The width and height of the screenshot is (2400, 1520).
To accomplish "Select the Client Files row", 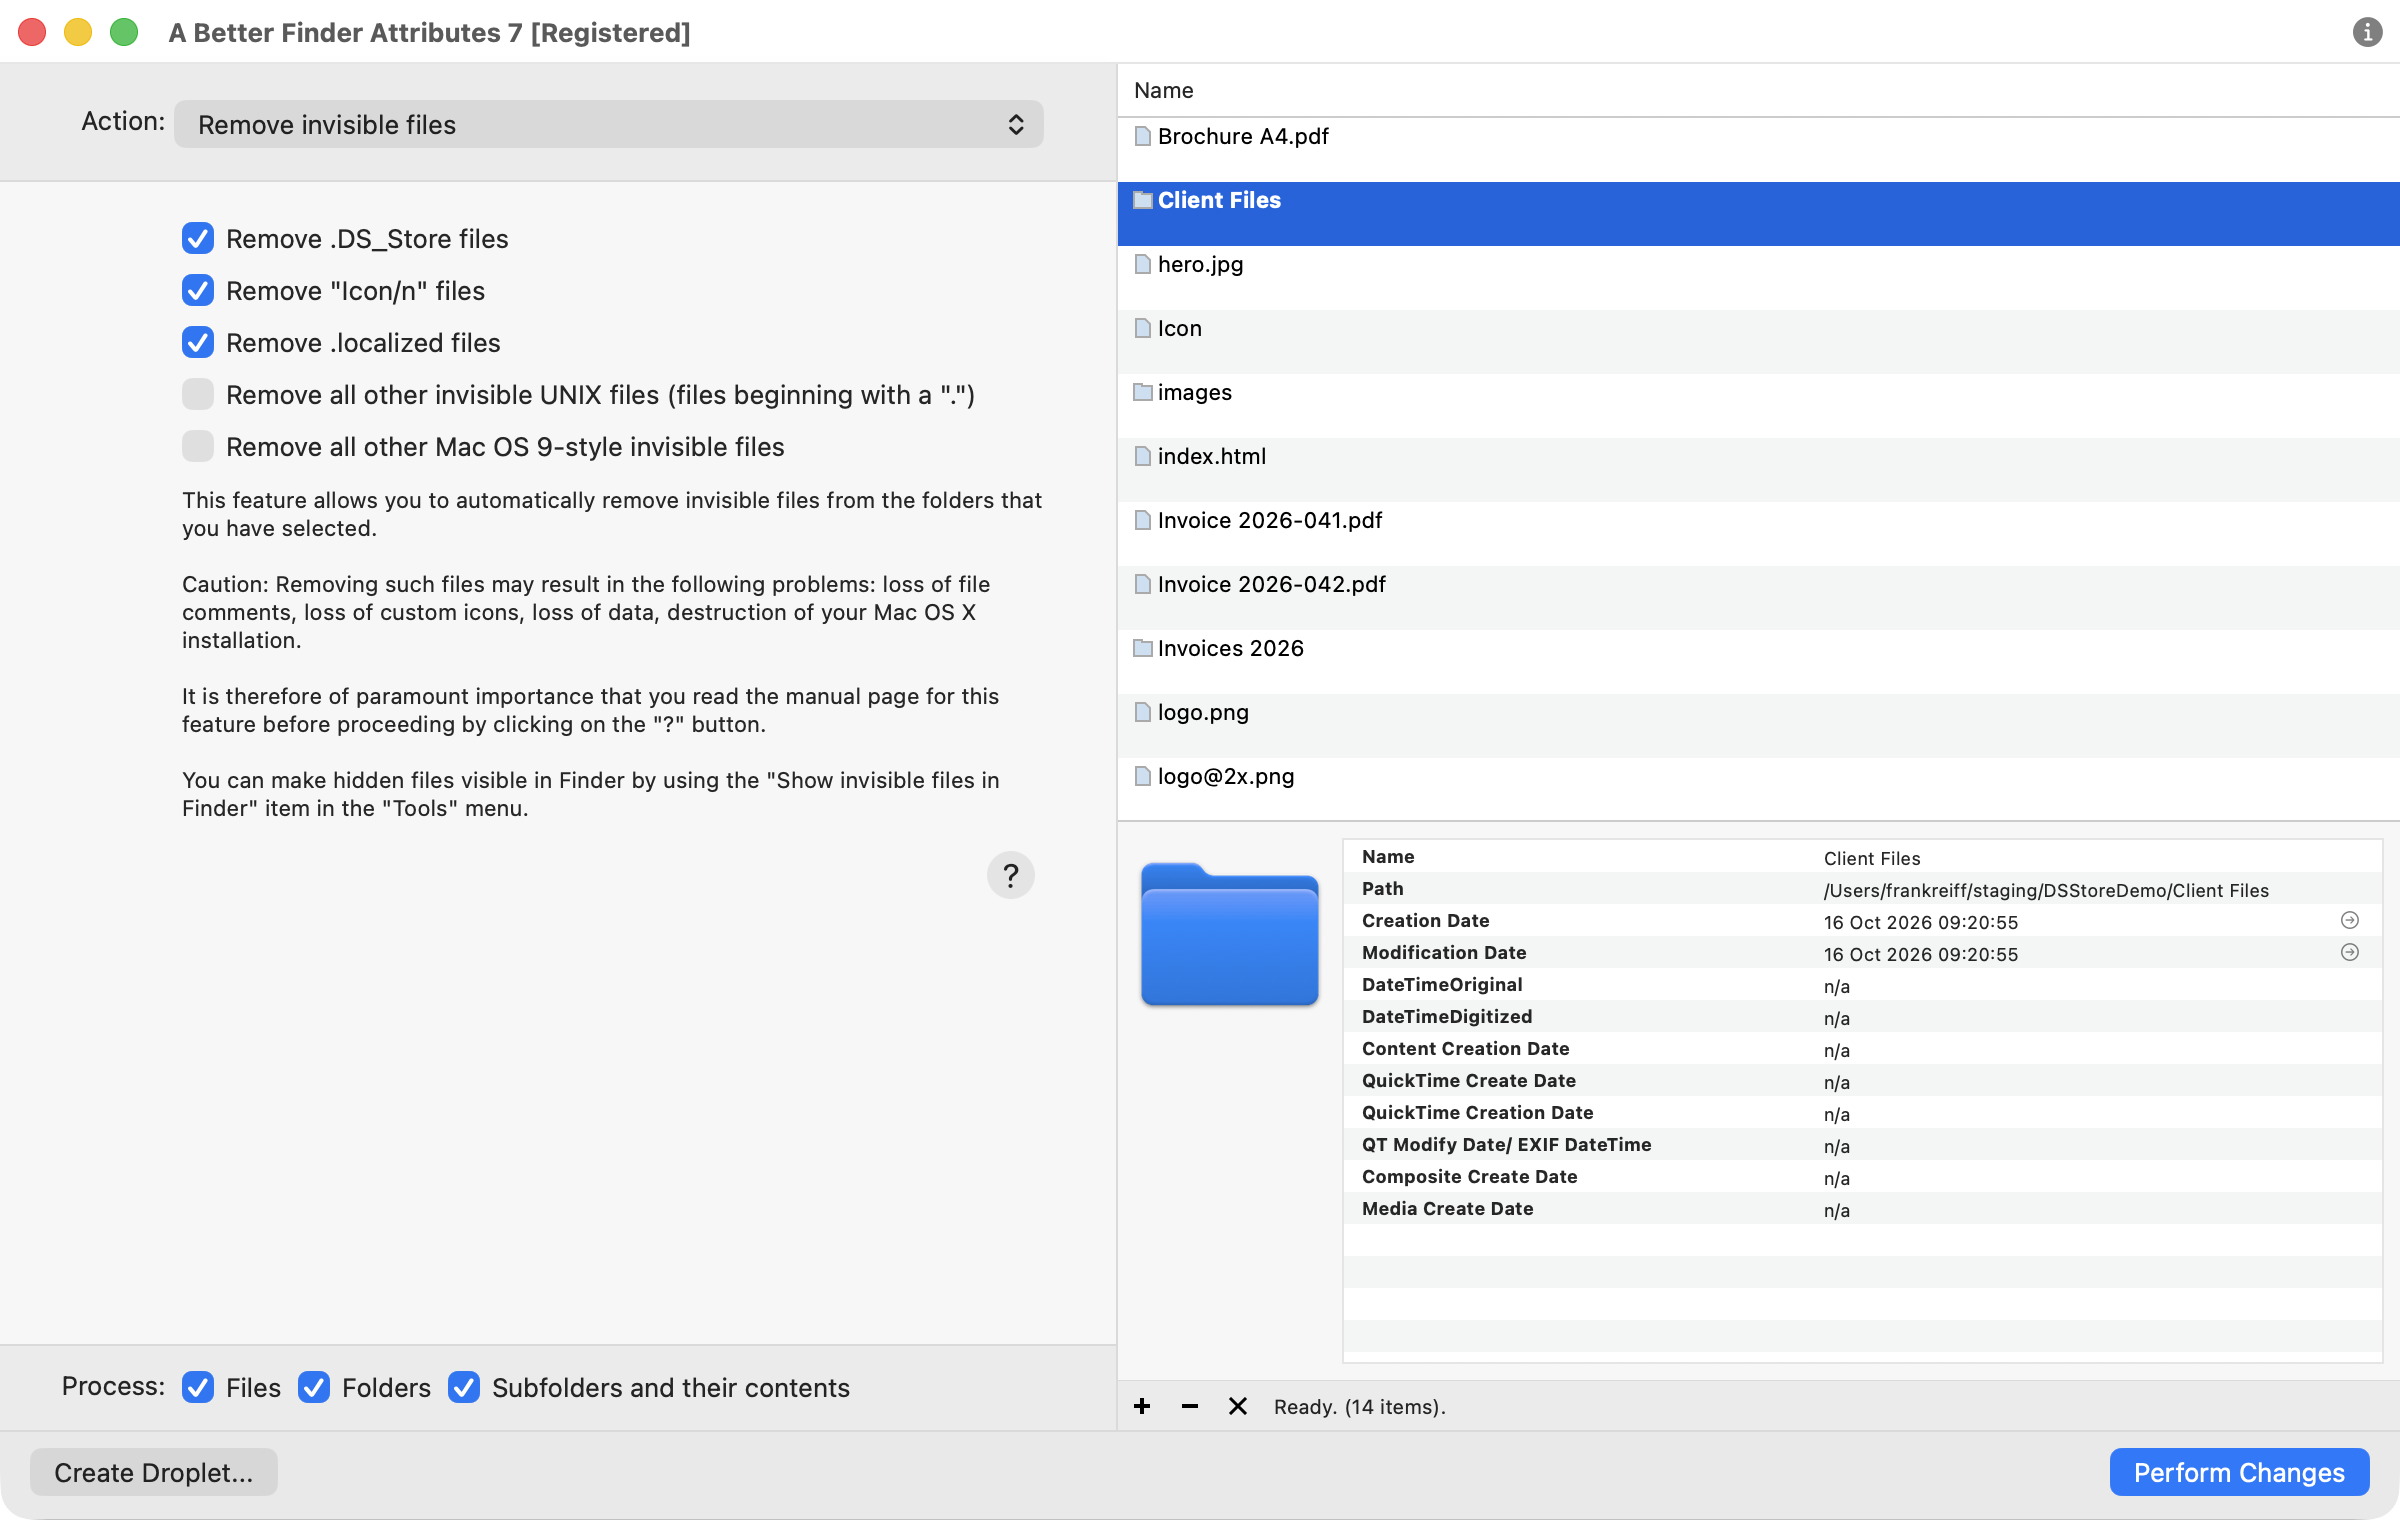I will tap(1759, 214).
